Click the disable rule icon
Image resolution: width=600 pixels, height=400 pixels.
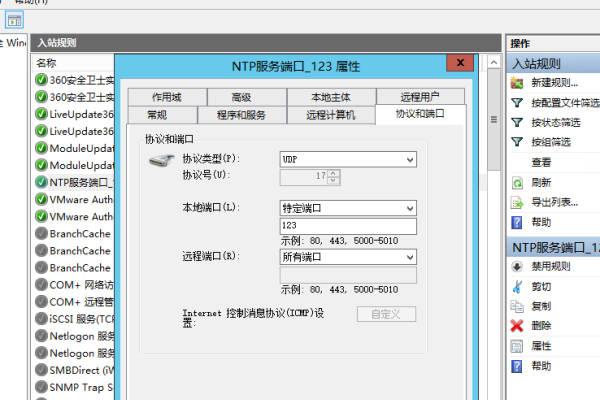(x=517, y=266)
